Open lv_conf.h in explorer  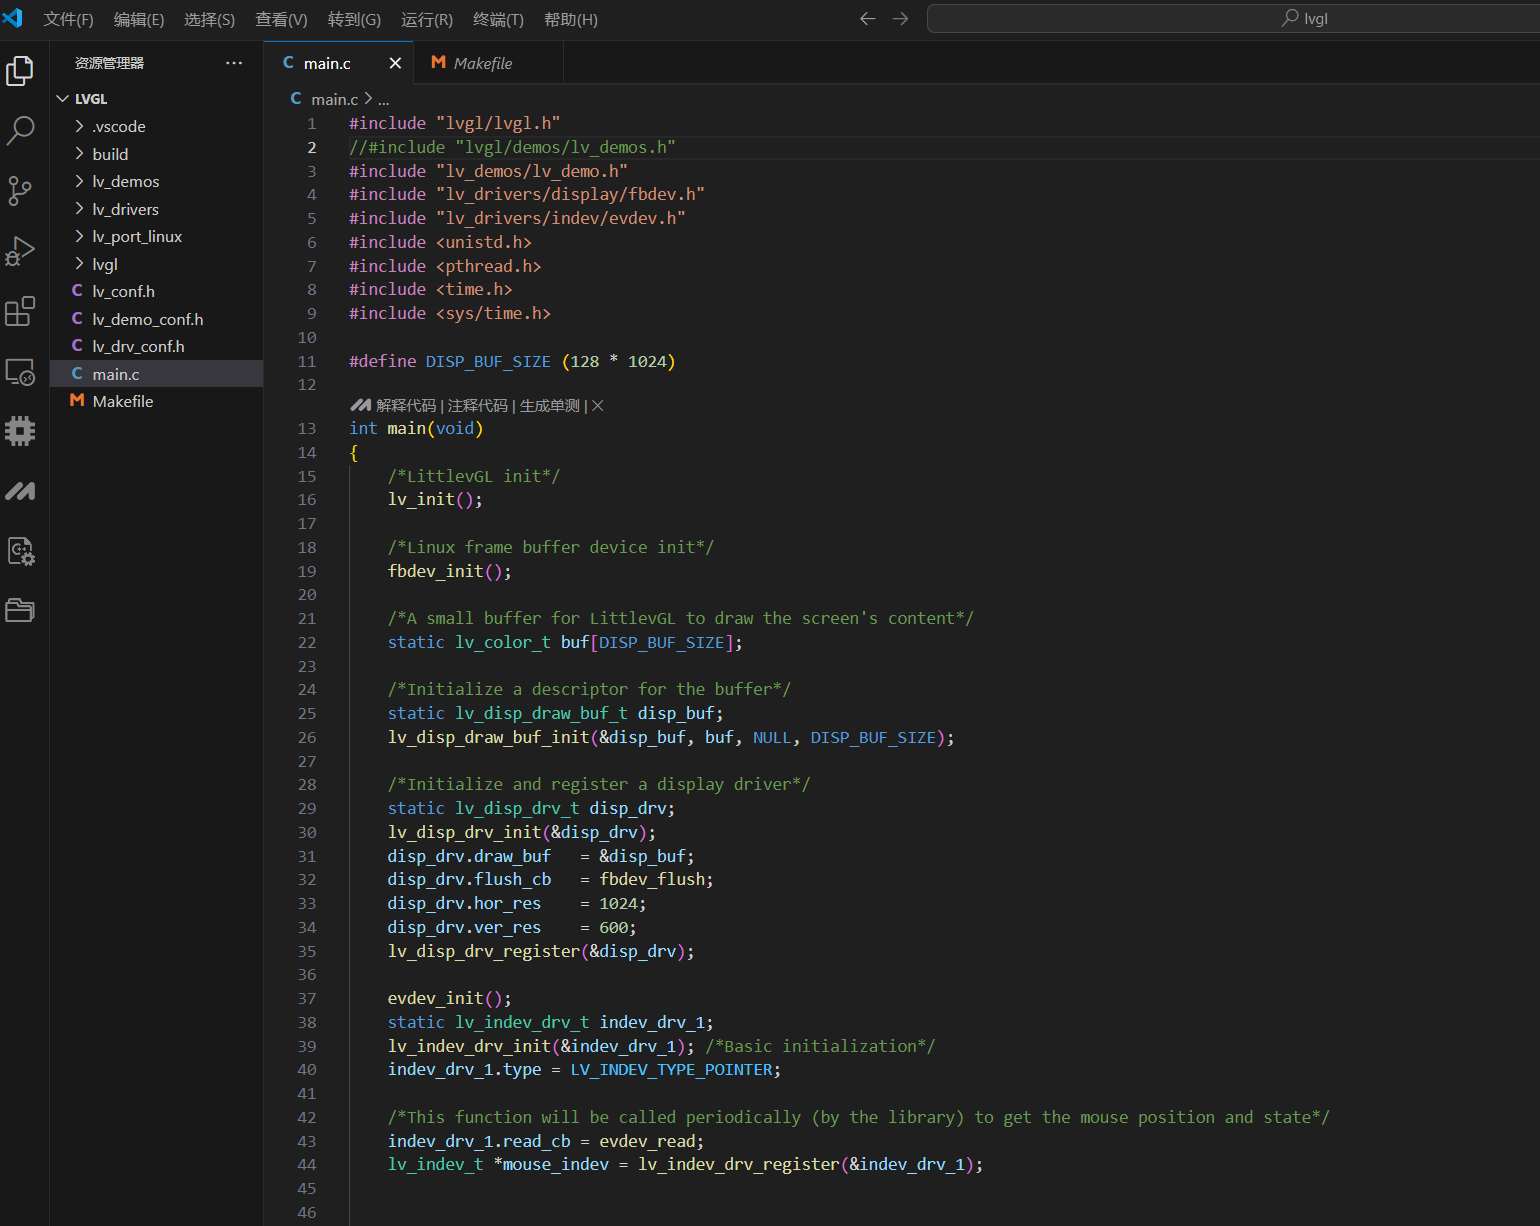[x=156, y=291]
